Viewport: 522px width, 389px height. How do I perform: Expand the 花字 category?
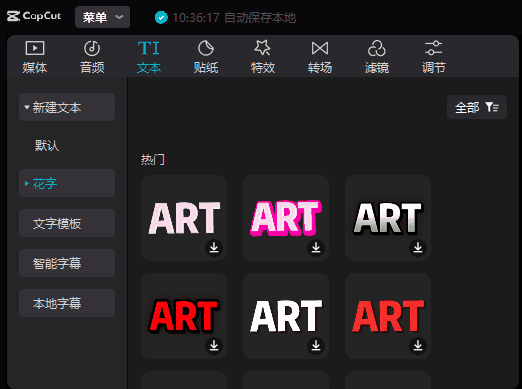pos(67,183)
